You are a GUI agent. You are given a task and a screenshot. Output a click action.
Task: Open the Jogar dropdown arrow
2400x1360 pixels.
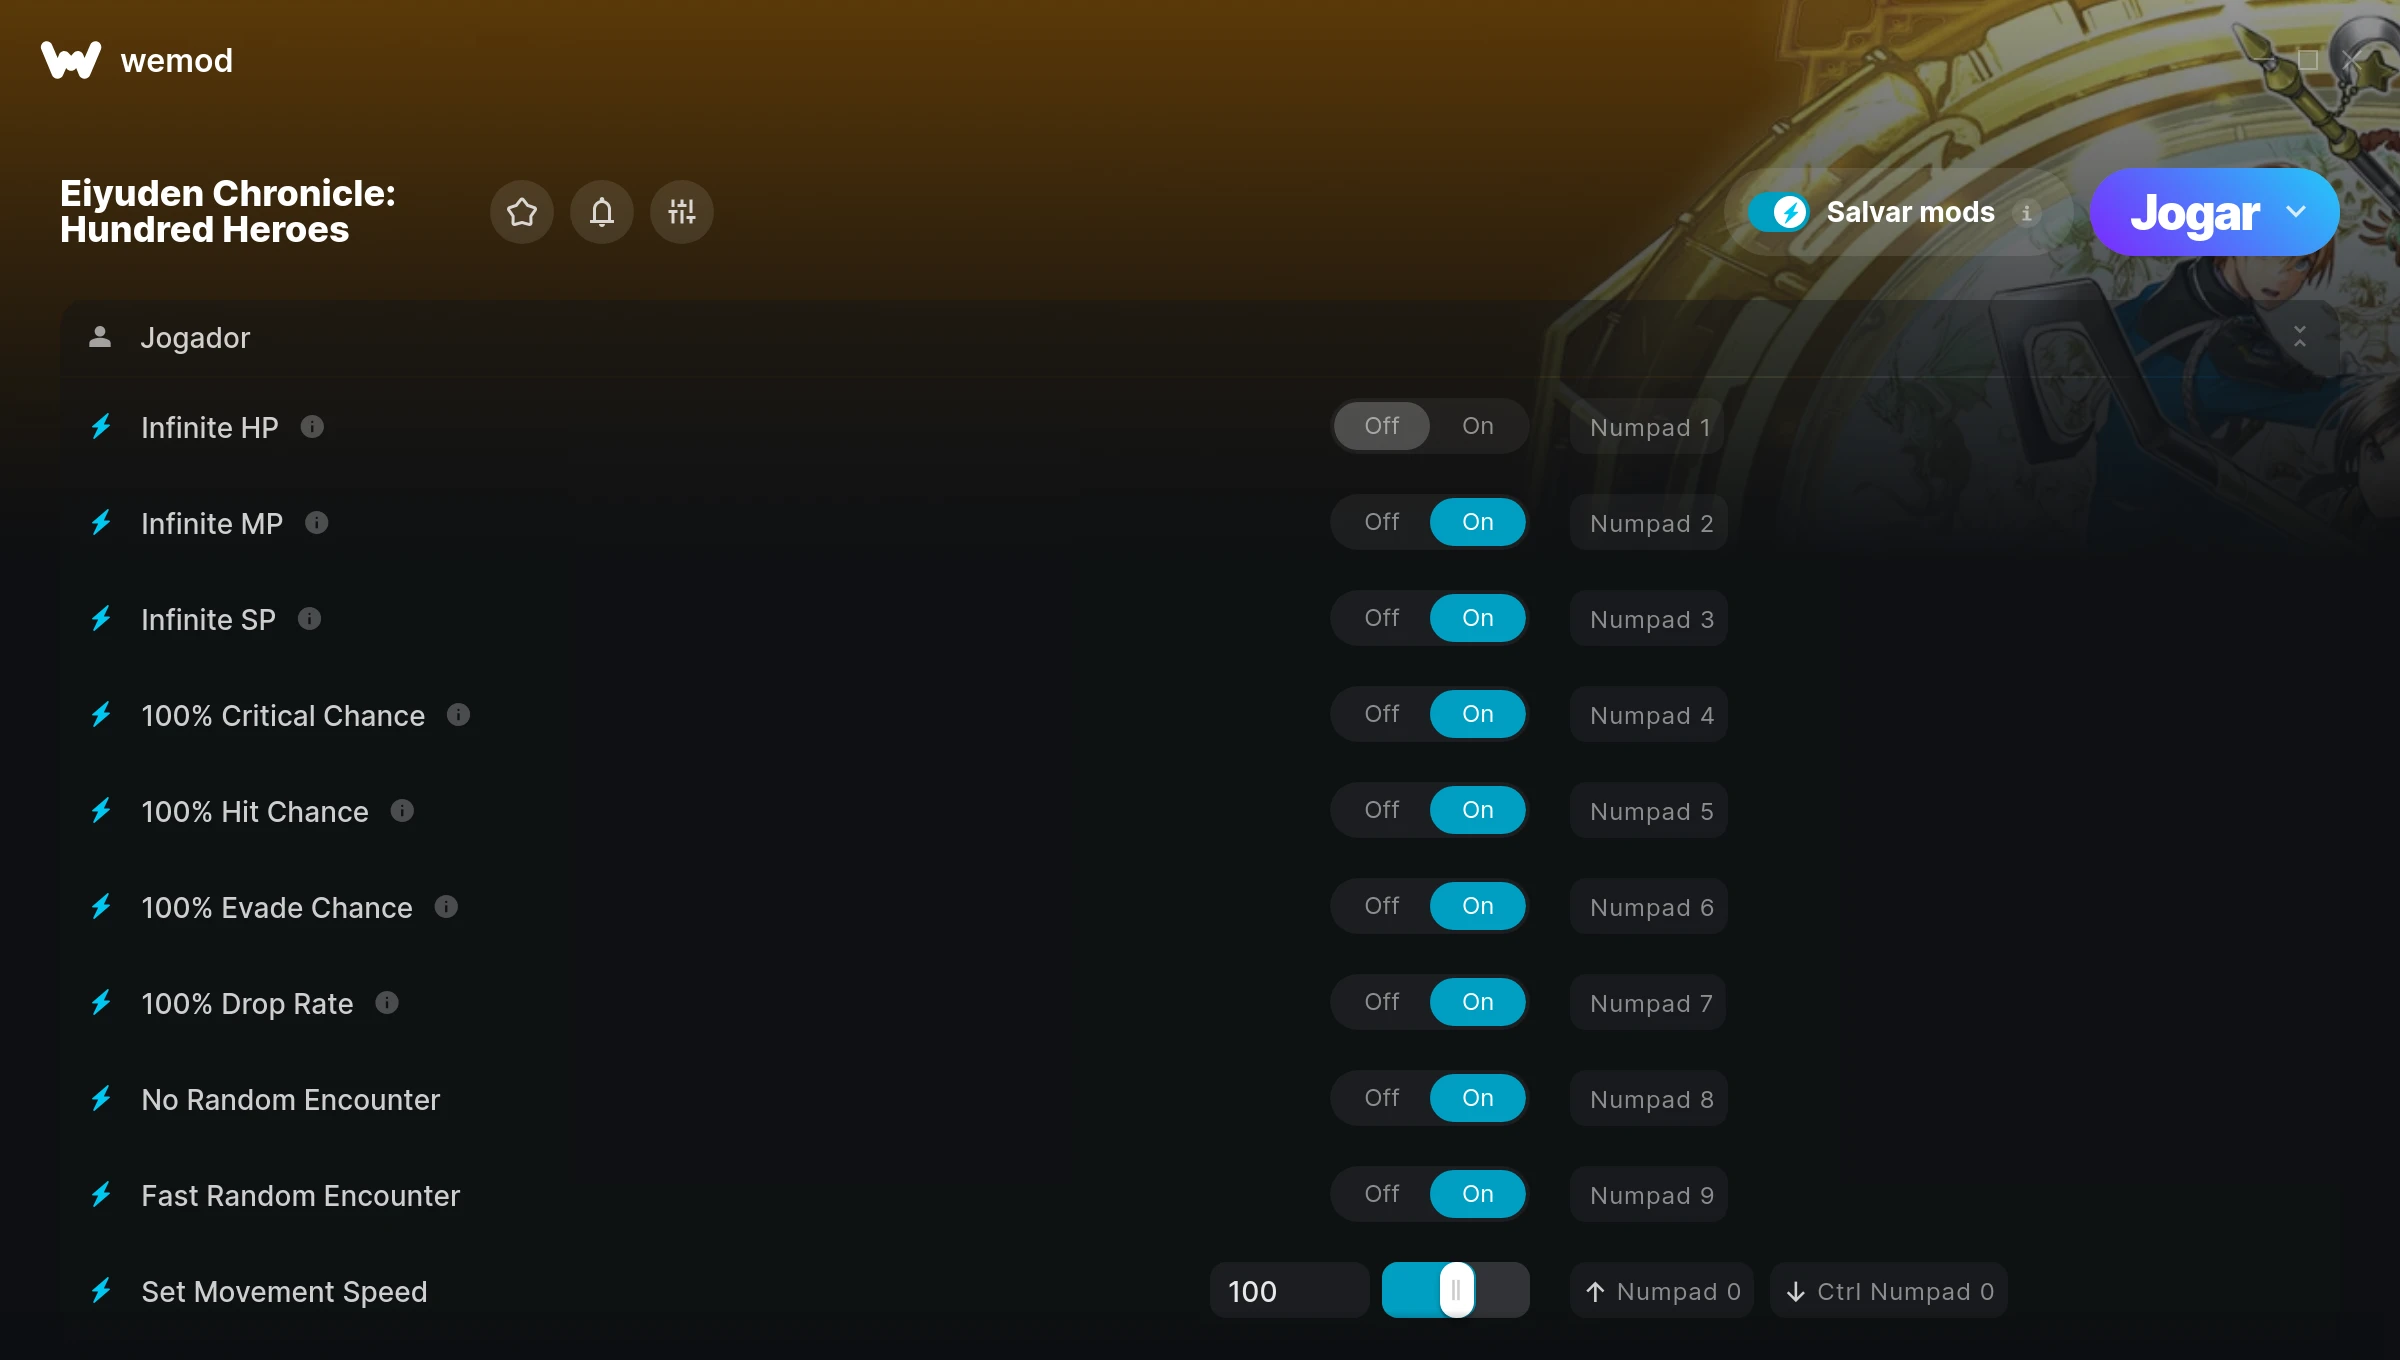coord(2296,212)
